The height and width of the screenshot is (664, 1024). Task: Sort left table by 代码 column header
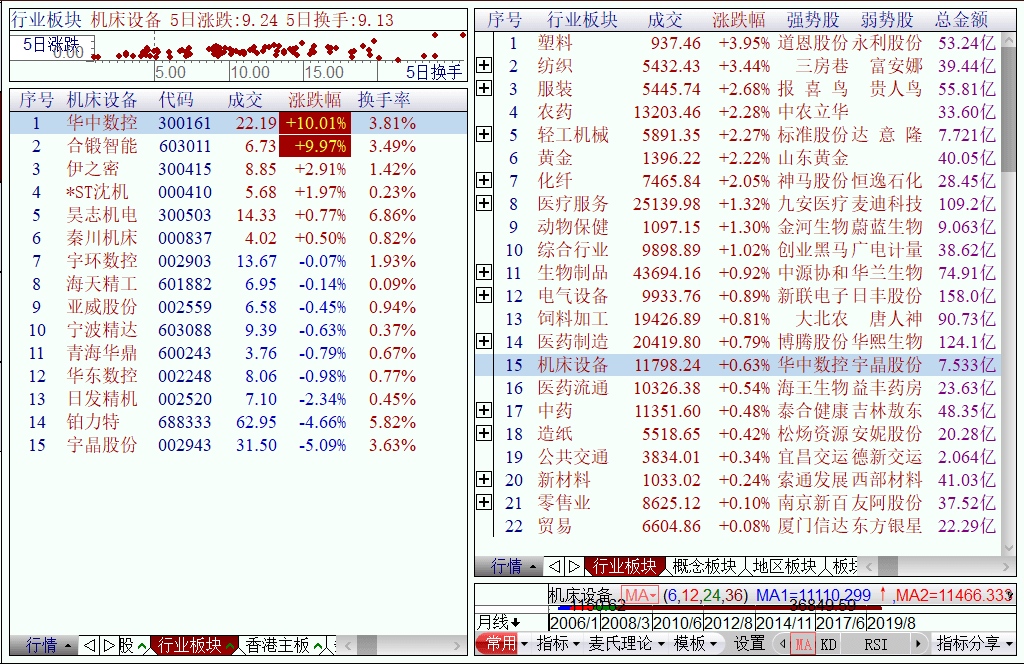[x=176, y=99]
